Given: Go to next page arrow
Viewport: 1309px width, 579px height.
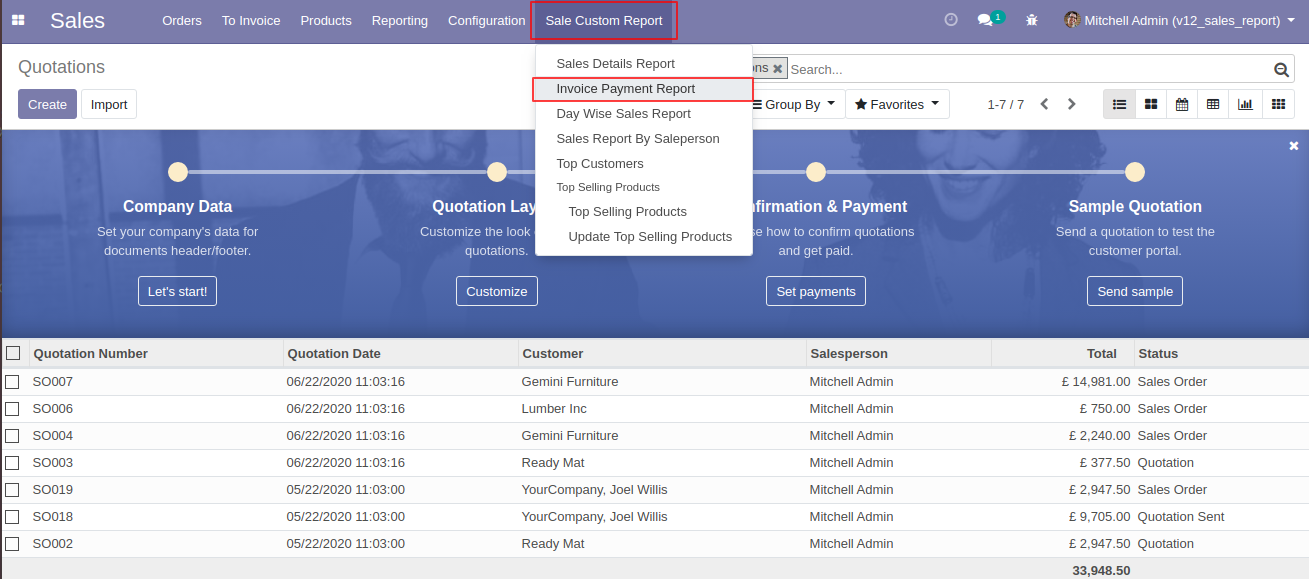Looking at the screenshot, I should pyautogui.click(x=1072, y=104).
